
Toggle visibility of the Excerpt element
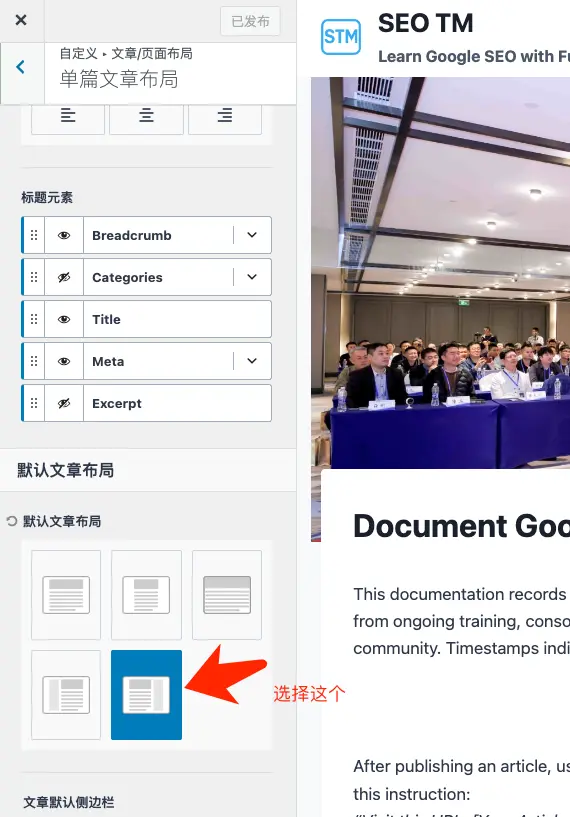pos(64,403)
